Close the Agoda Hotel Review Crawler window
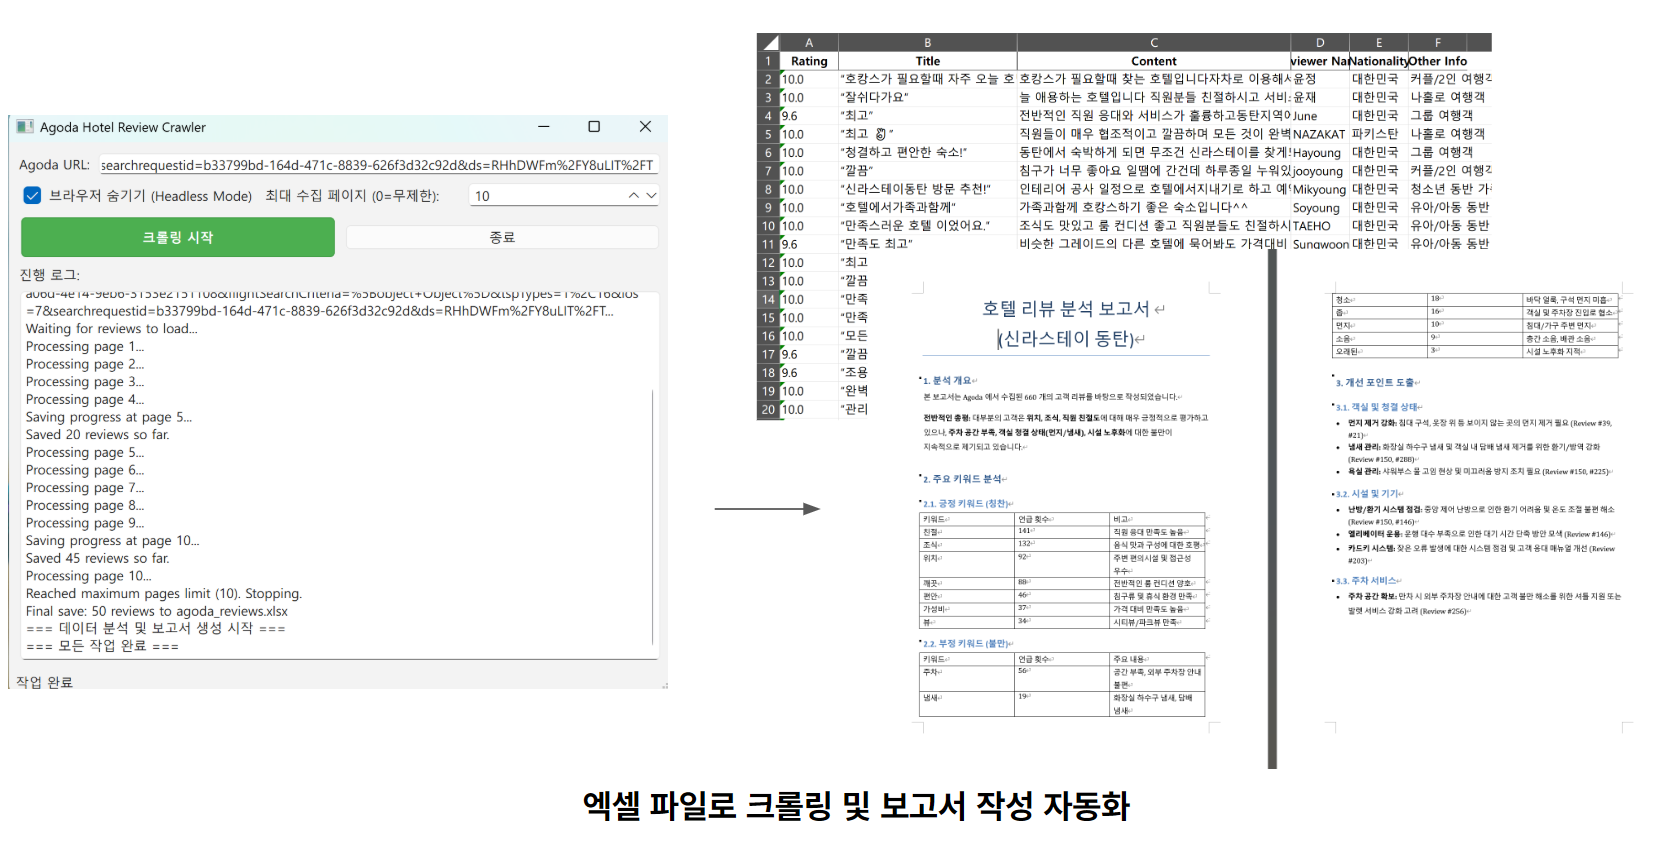 click(x=645, y=127)
